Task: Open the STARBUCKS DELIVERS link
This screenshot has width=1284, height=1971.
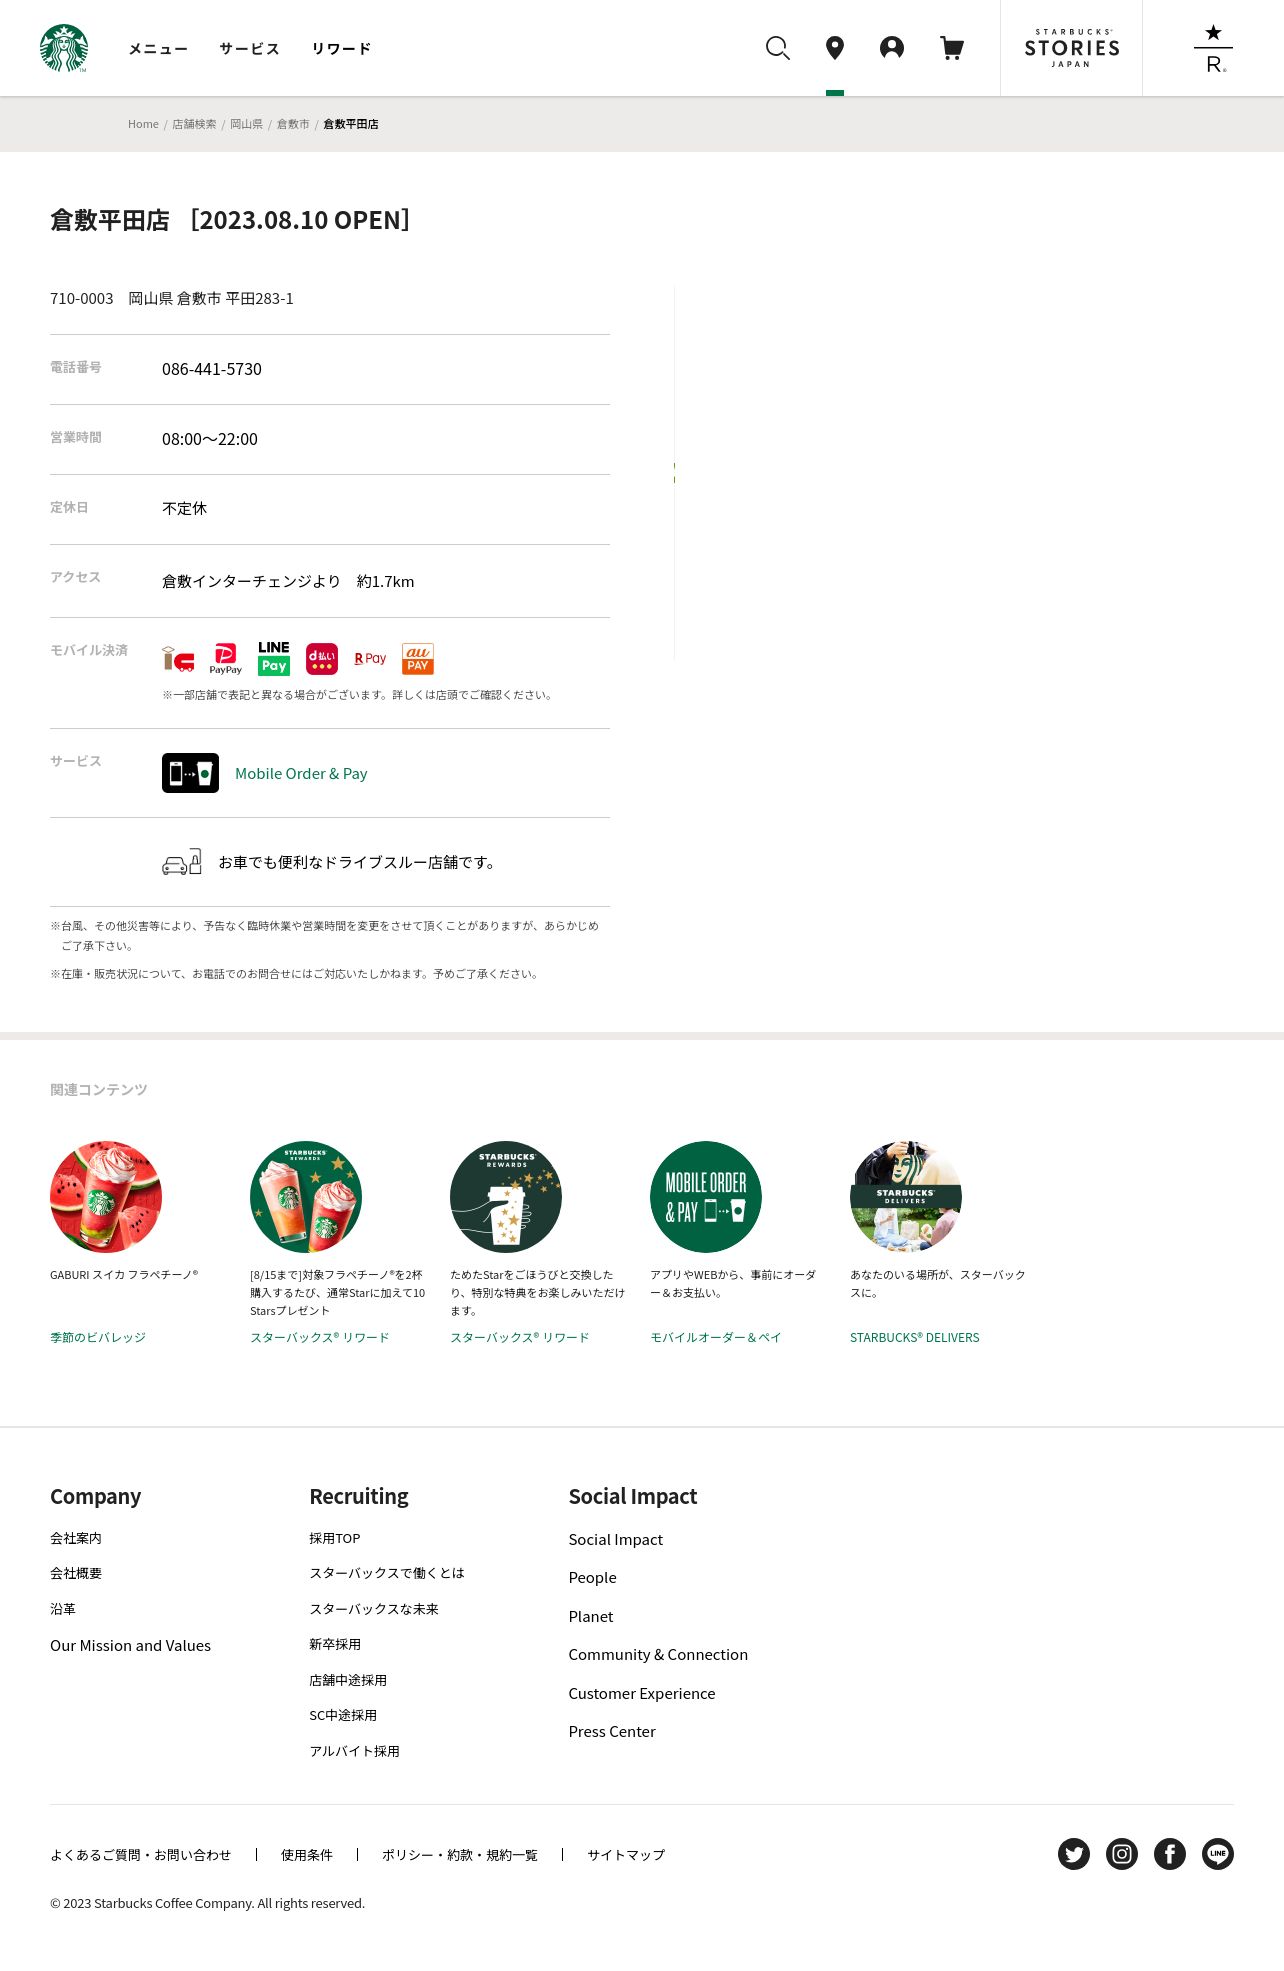Action: (915, 1337)
